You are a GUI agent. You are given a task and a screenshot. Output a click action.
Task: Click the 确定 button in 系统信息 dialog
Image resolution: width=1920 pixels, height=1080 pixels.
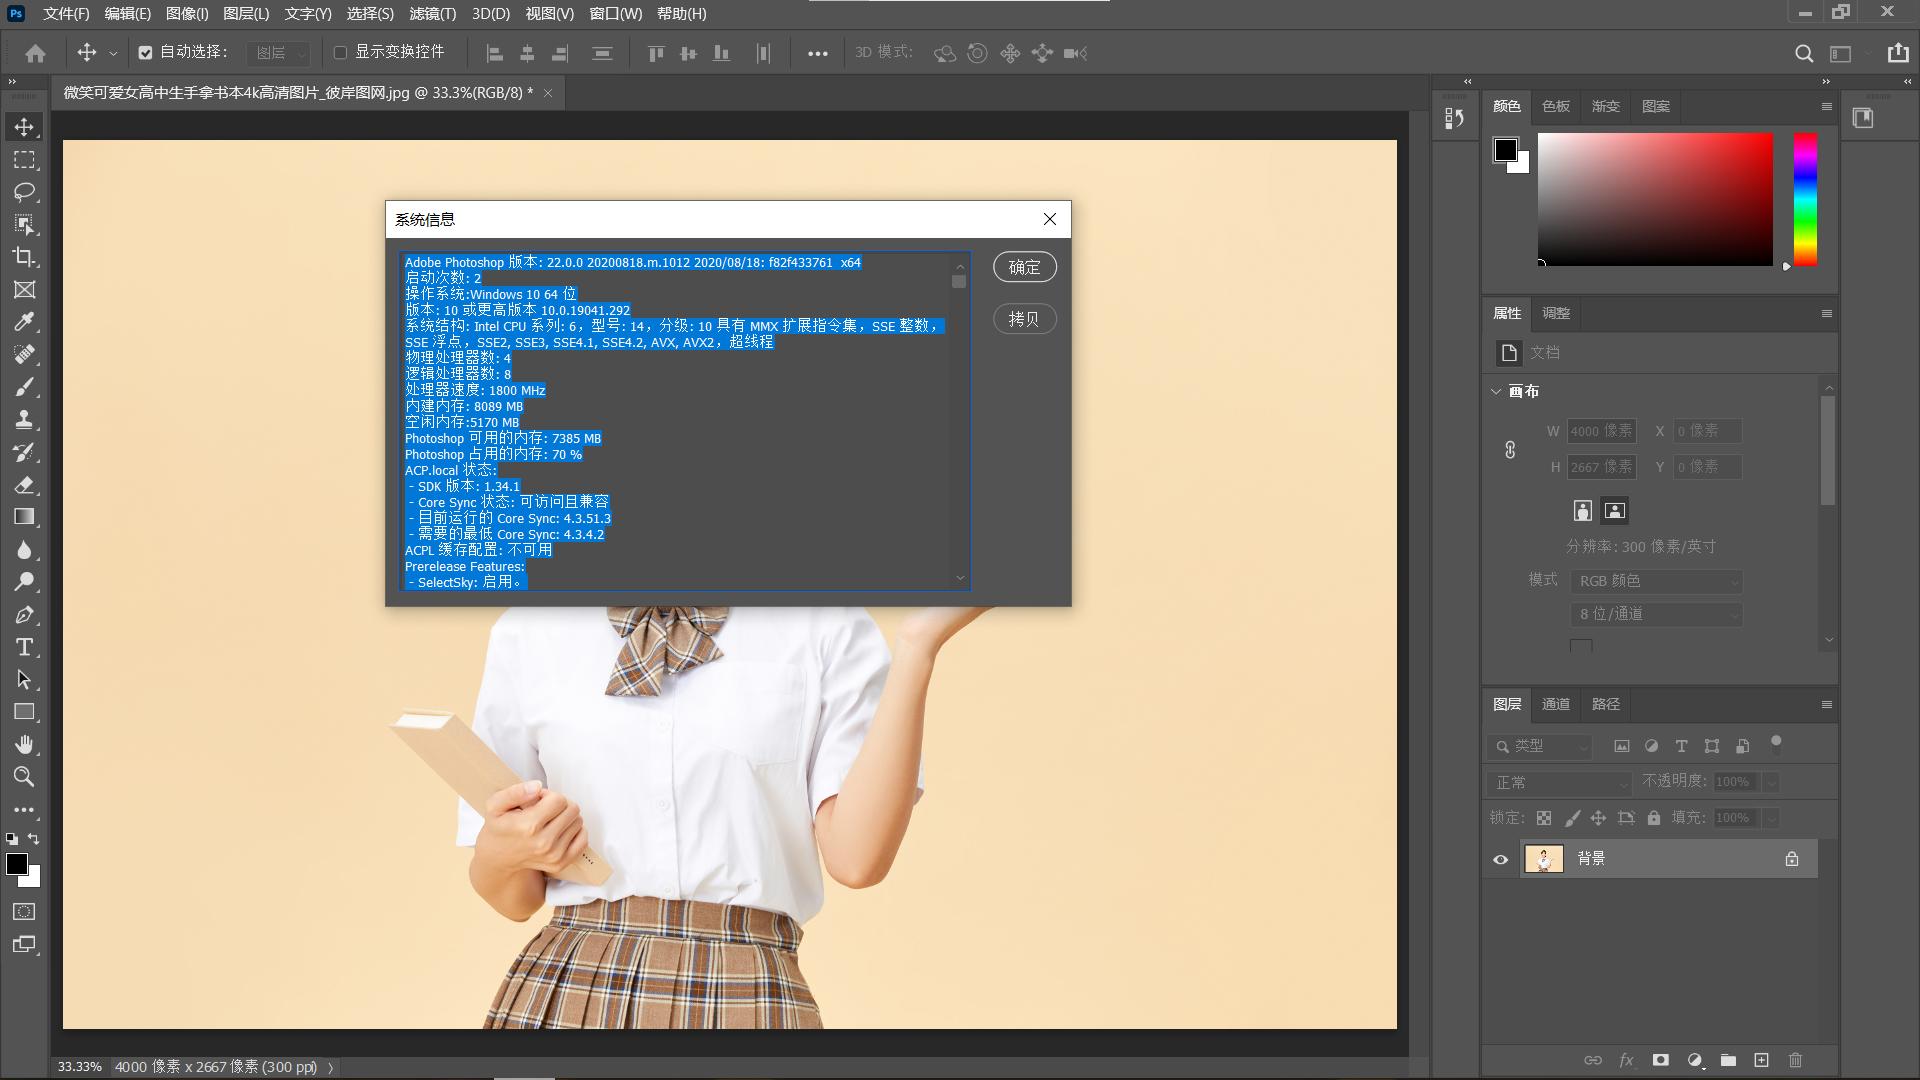point(1024,267)
